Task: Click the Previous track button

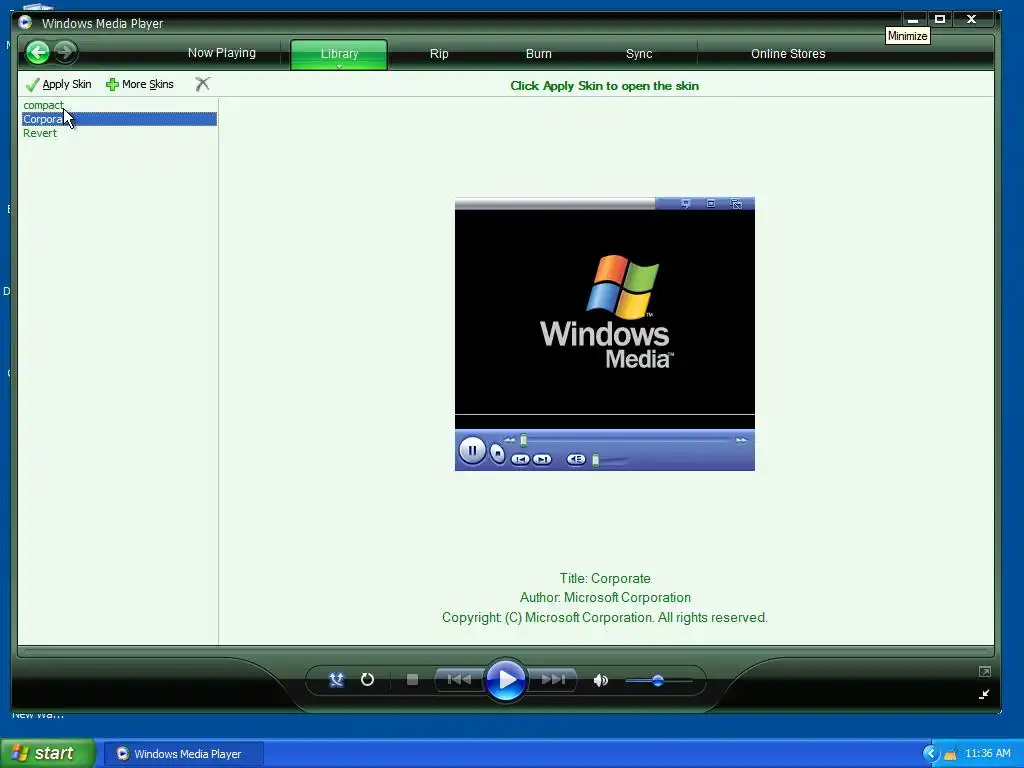Action: (459, 680)
